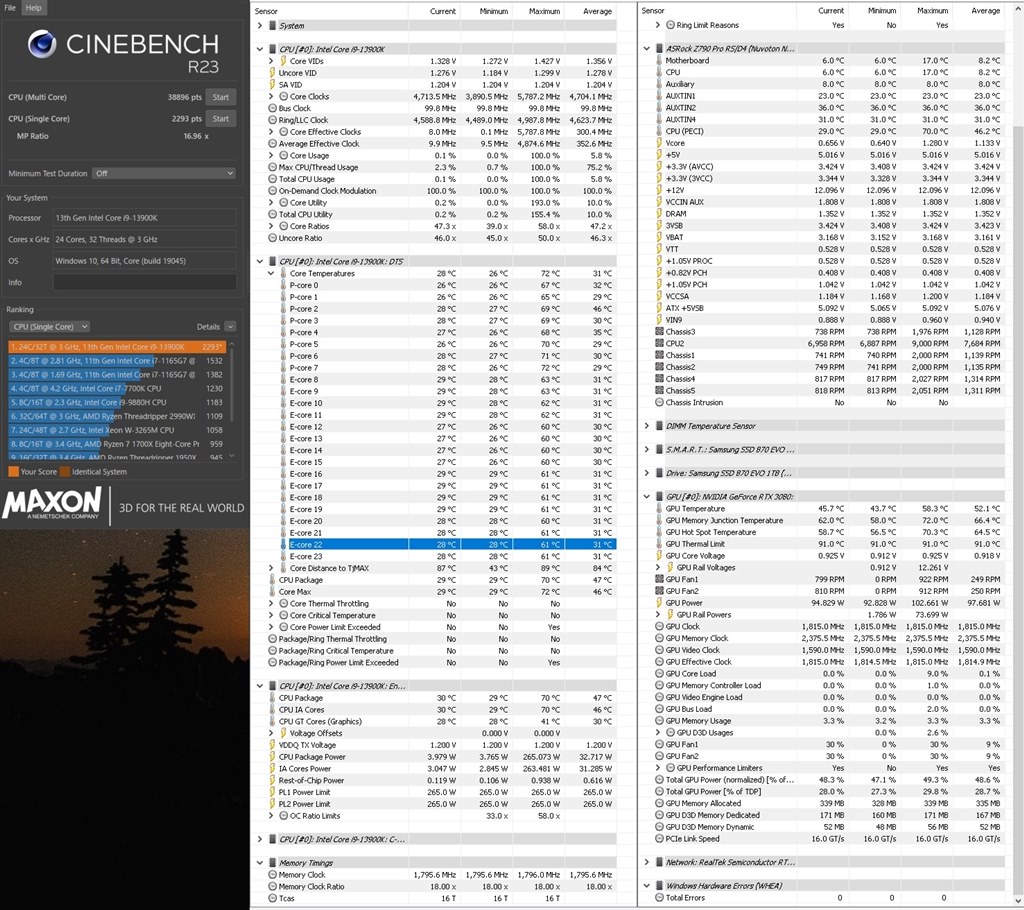Viewport: 1024px width, 910px height.
Task: Toggle the ranking Details arrow button
Action: click(230, 327)
